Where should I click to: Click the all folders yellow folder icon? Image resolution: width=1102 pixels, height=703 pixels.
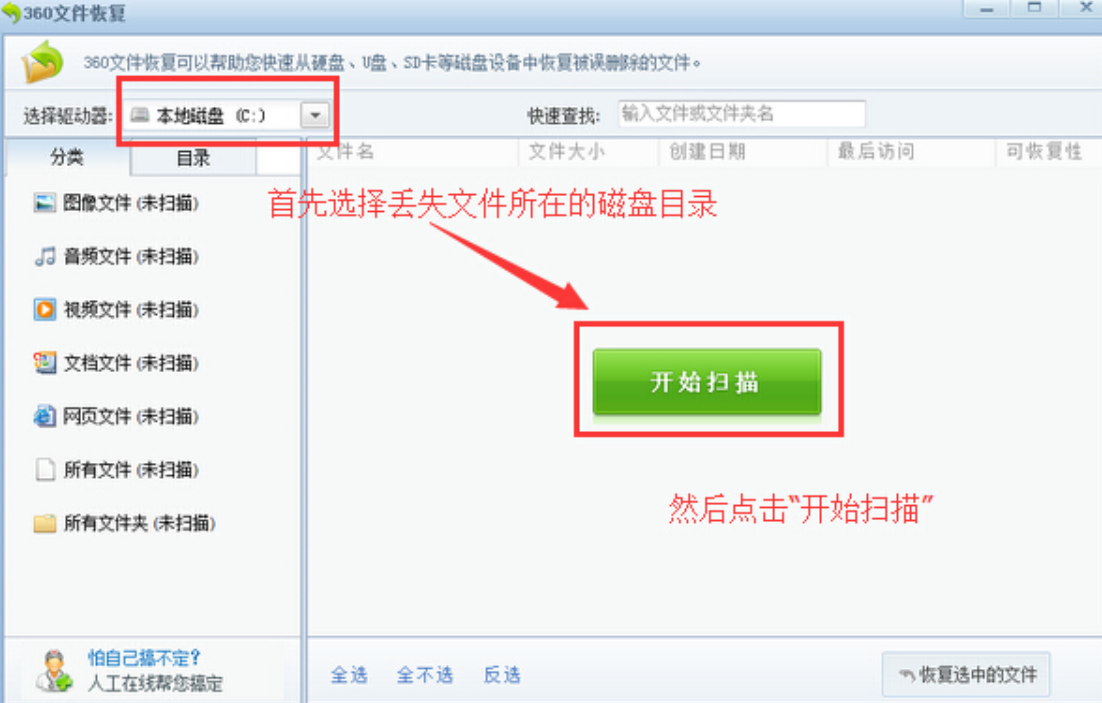coord(44,523)
